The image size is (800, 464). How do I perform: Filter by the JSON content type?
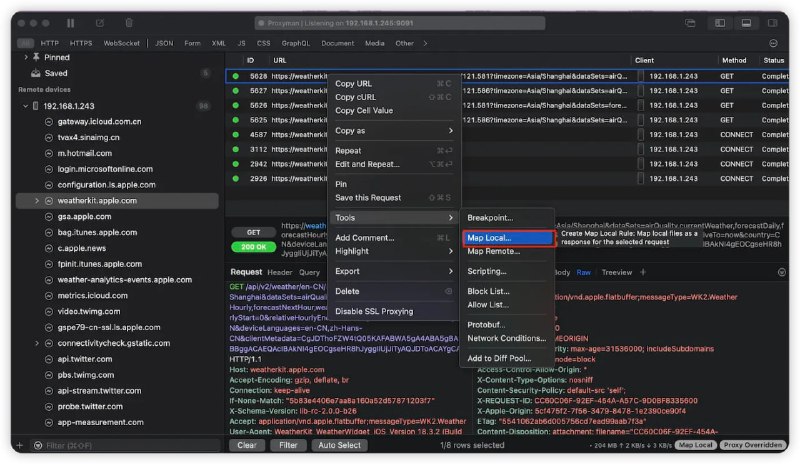[x=164, y=43]
